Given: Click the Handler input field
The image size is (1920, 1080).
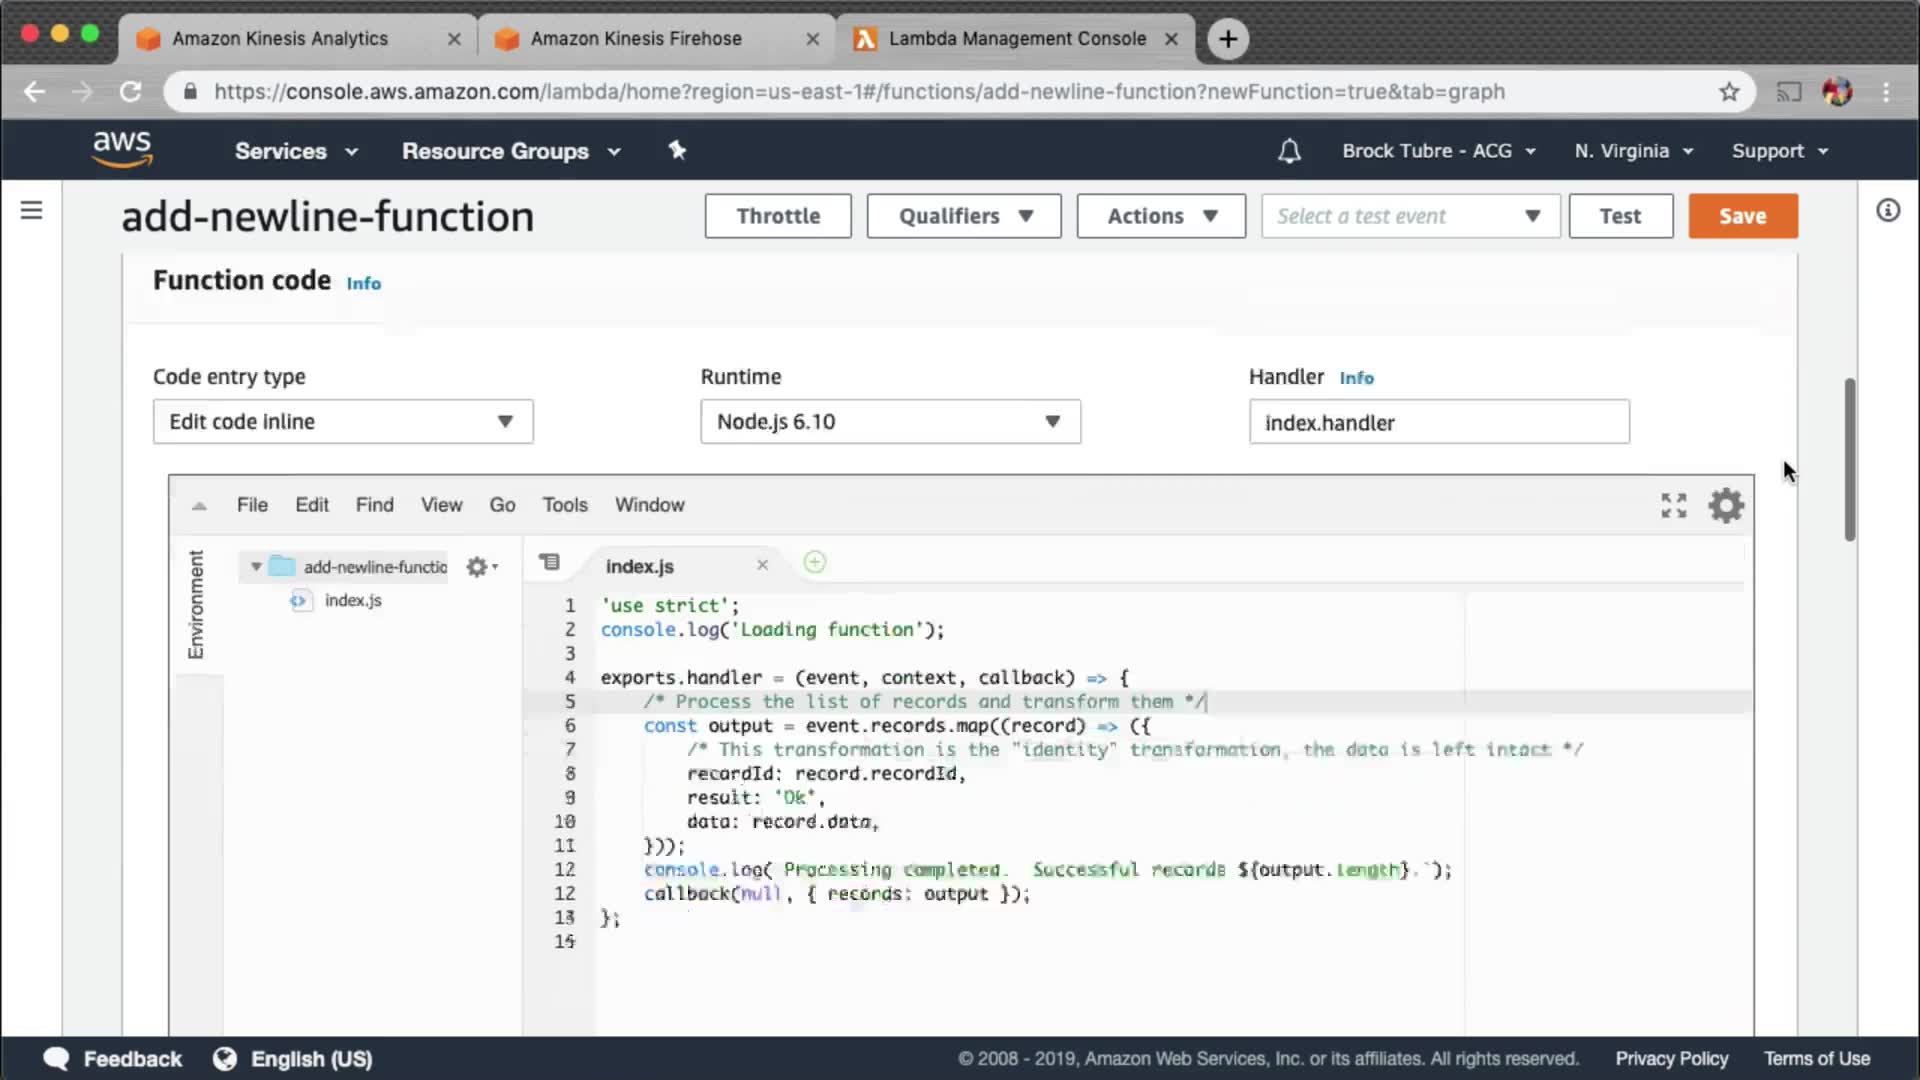Looking at the screenshot, I should [1438, 422].
